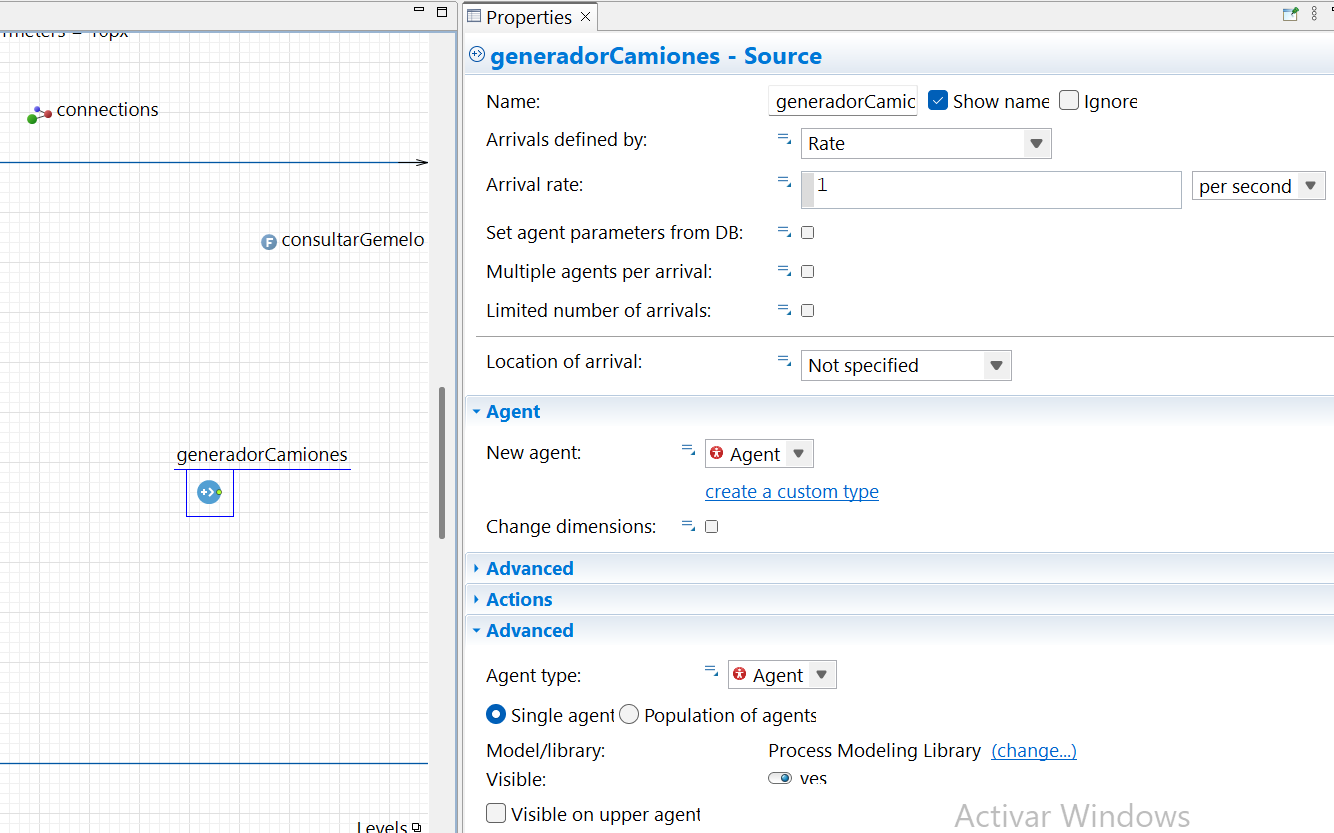Check Set agent parameters from DB
The width and height of the screenshot is (1334, 833).
(808, 232)
